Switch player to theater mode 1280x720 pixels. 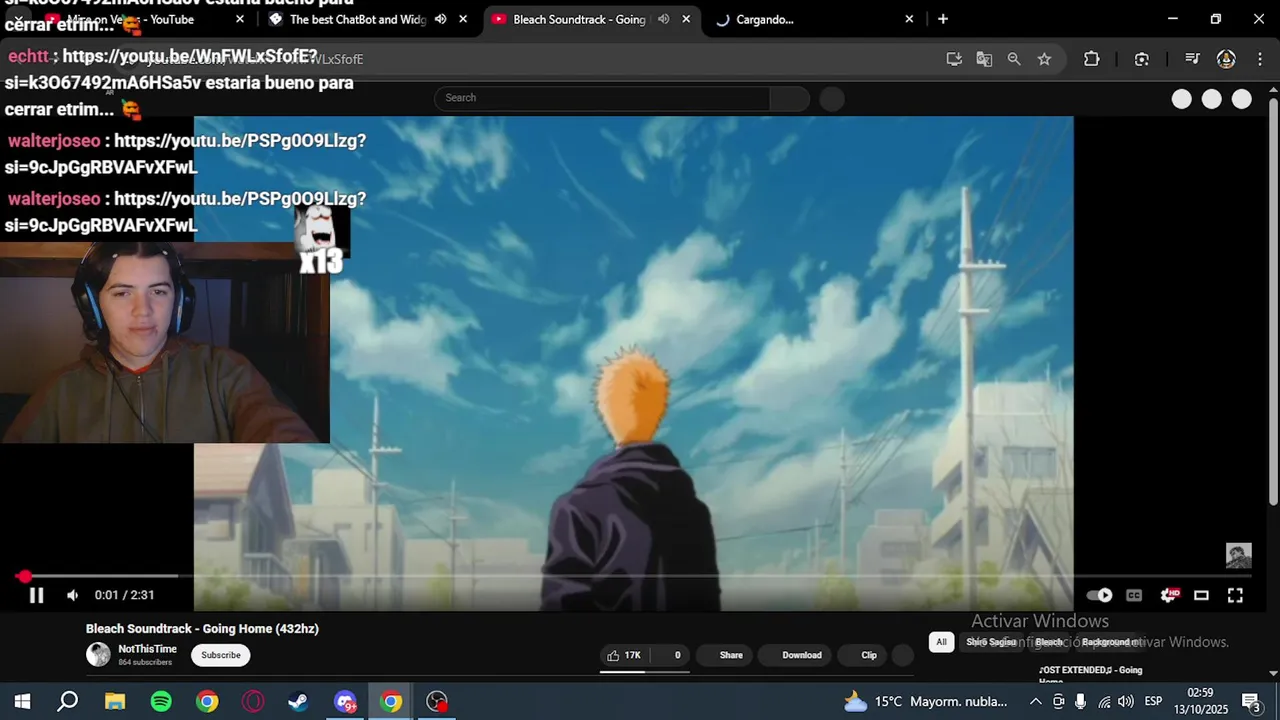click(1201, 595)
